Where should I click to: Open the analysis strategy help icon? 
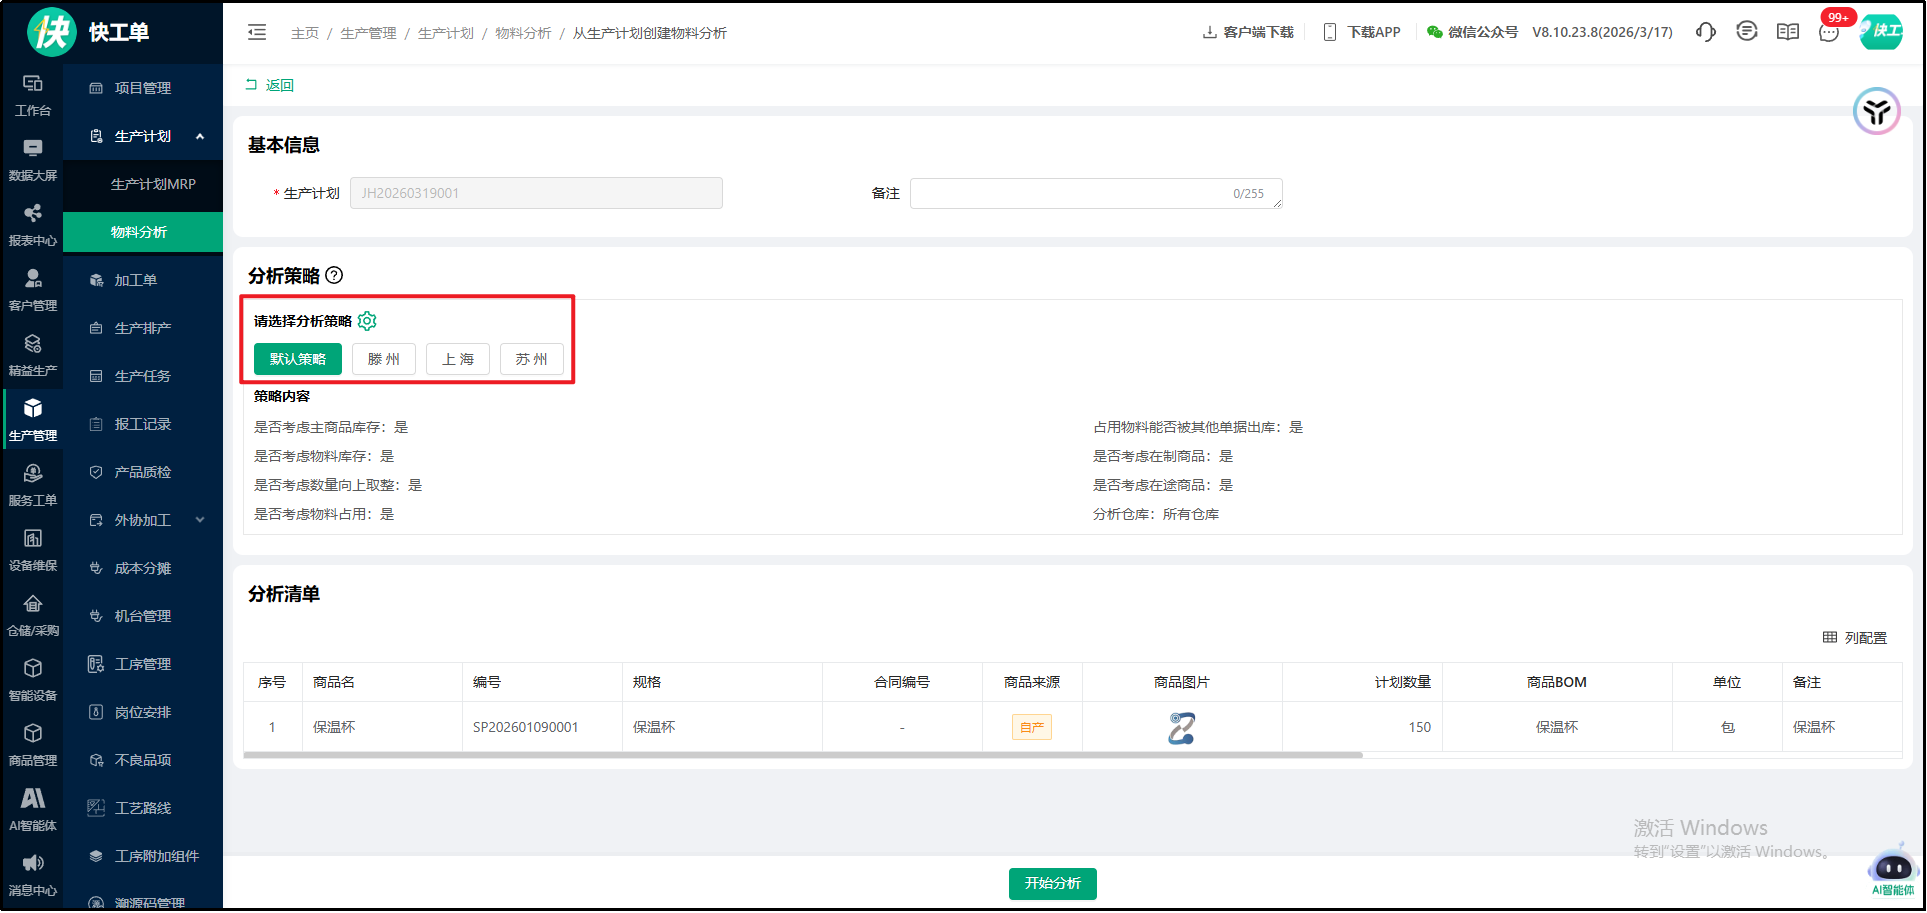point(334,275)
